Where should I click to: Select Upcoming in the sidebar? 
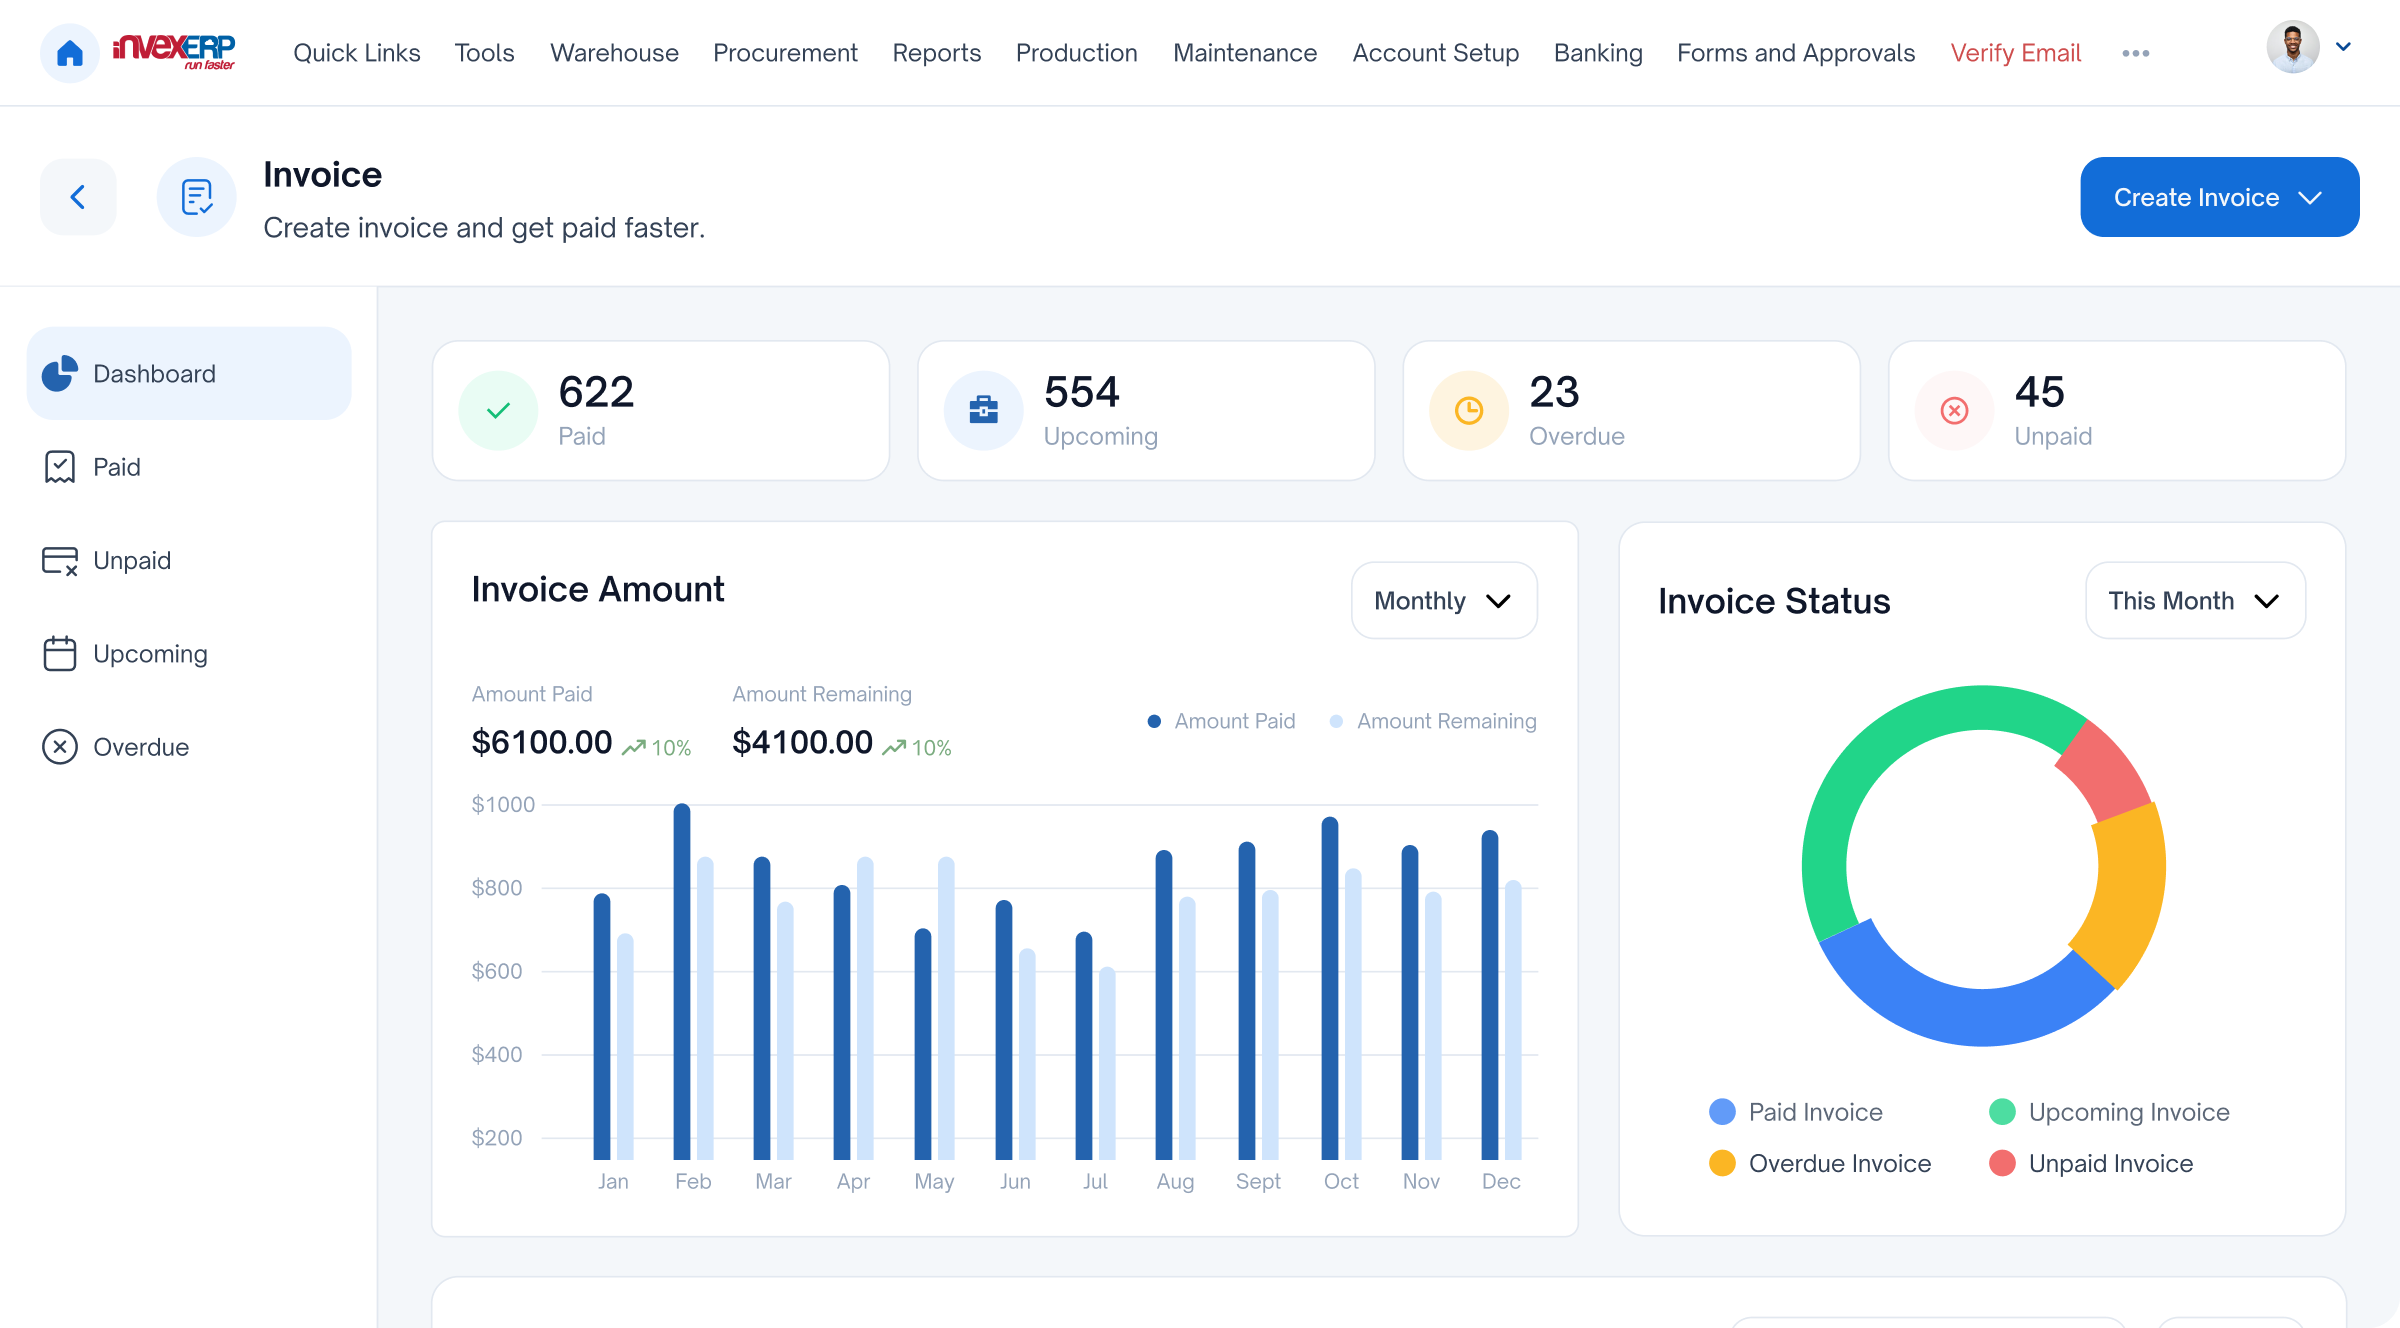[x=150, y=654]
